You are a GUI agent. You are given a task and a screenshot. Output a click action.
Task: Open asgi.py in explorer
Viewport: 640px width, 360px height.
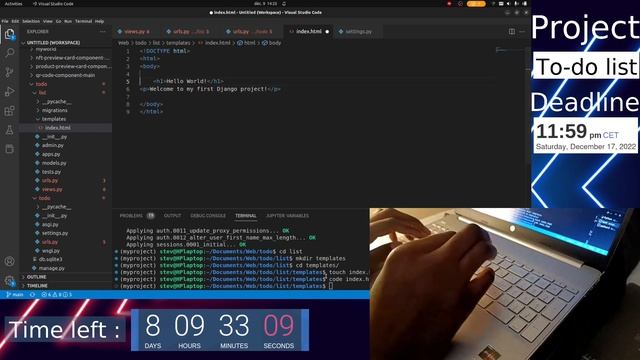50,224
